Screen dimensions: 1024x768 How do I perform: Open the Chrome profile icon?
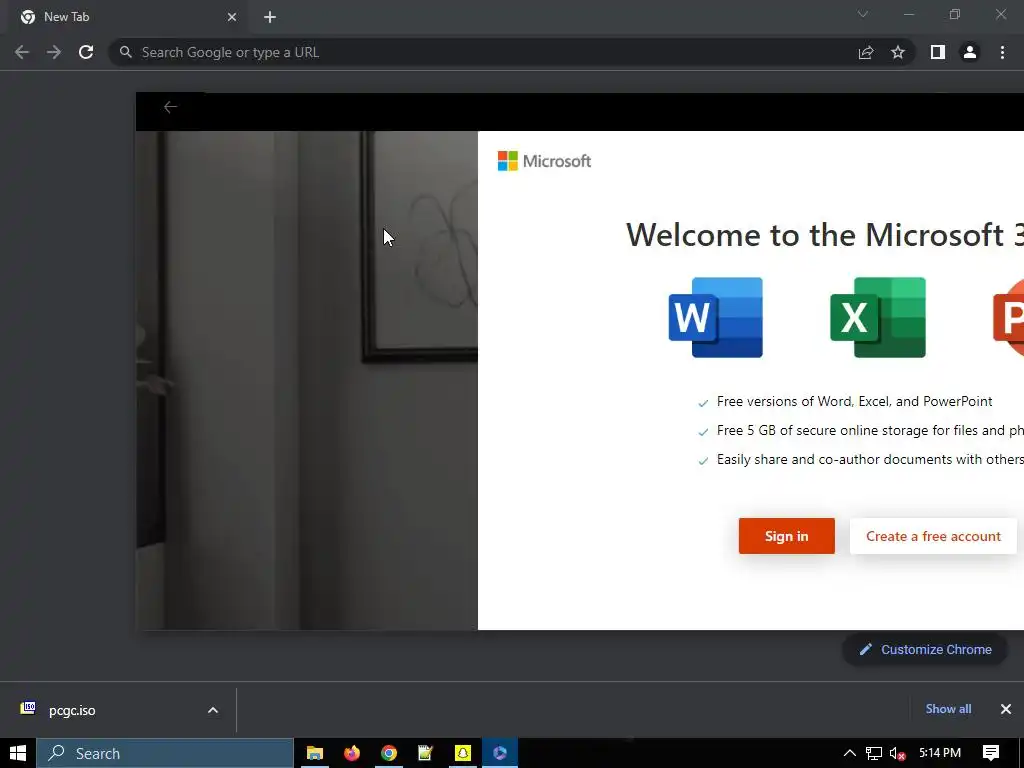tap(970, 52)
